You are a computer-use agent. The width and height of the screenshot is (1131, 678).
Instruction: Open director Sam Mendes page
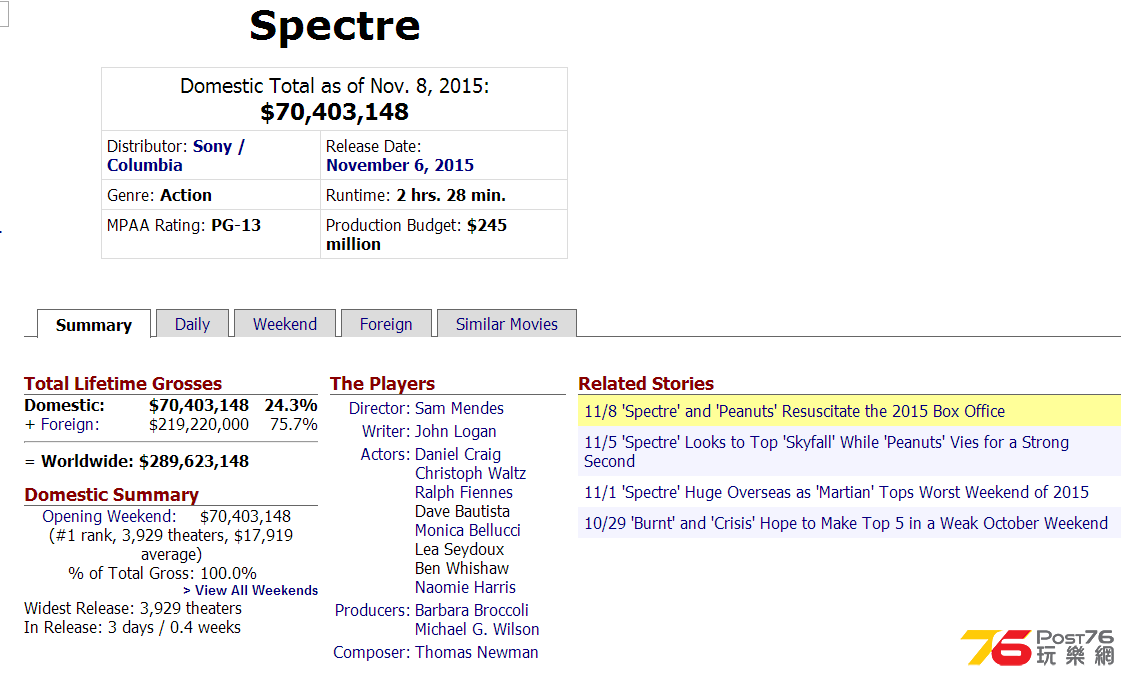pyautogui.click(x=459, y=408)
